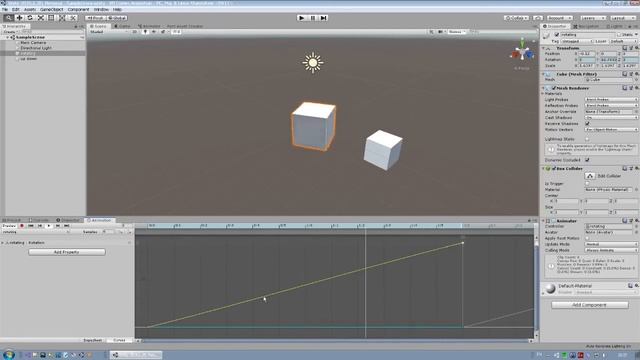Screen dimensions: 640x360
Task: Open the Help menu
Action: point(117,9)
